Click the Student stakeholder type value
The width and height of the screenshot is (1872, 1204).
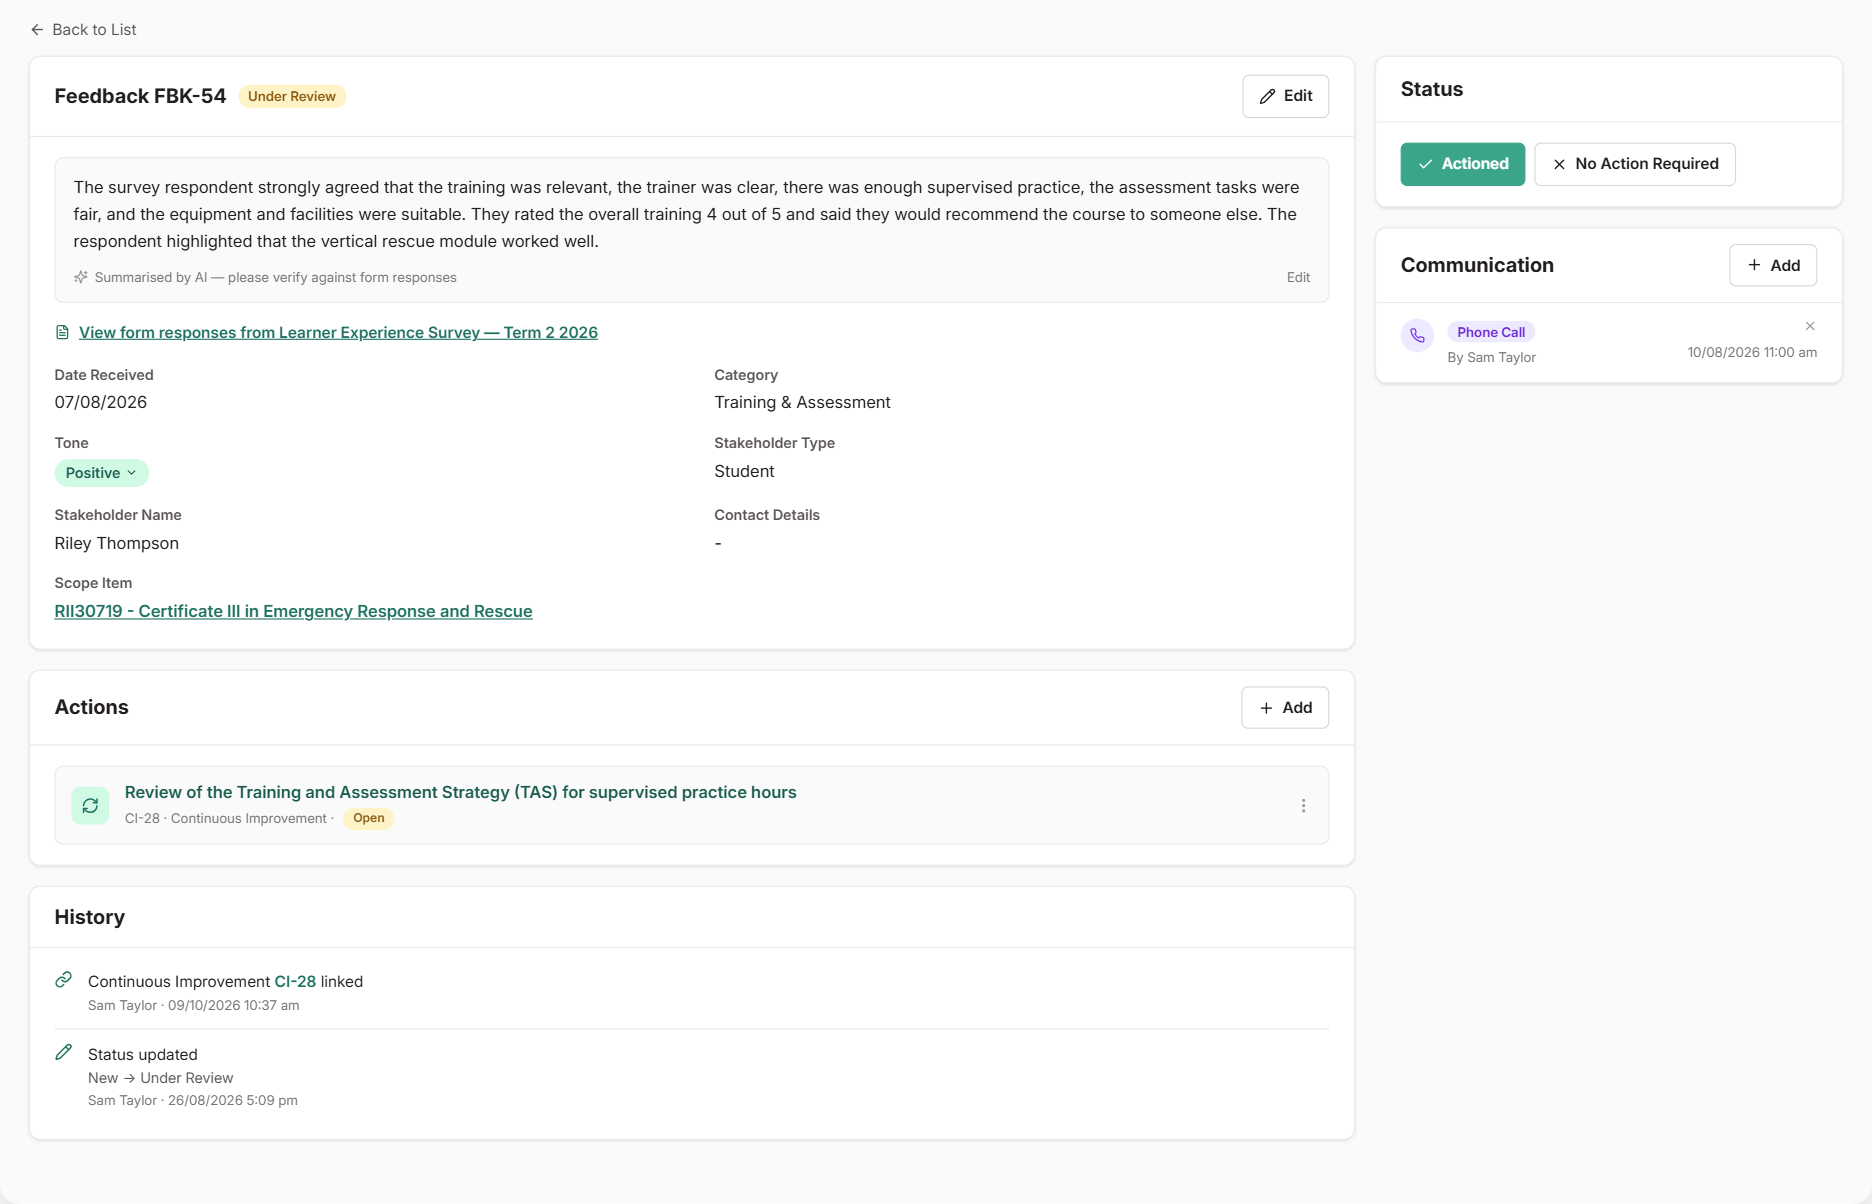click(744, 471)
